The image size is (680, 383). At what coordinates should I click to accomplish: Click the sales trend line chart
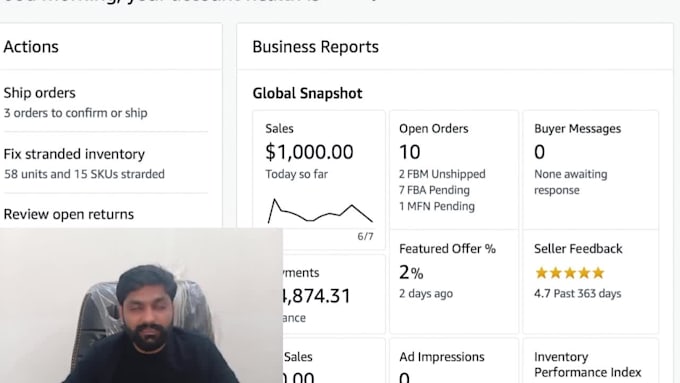coord(320,211)
